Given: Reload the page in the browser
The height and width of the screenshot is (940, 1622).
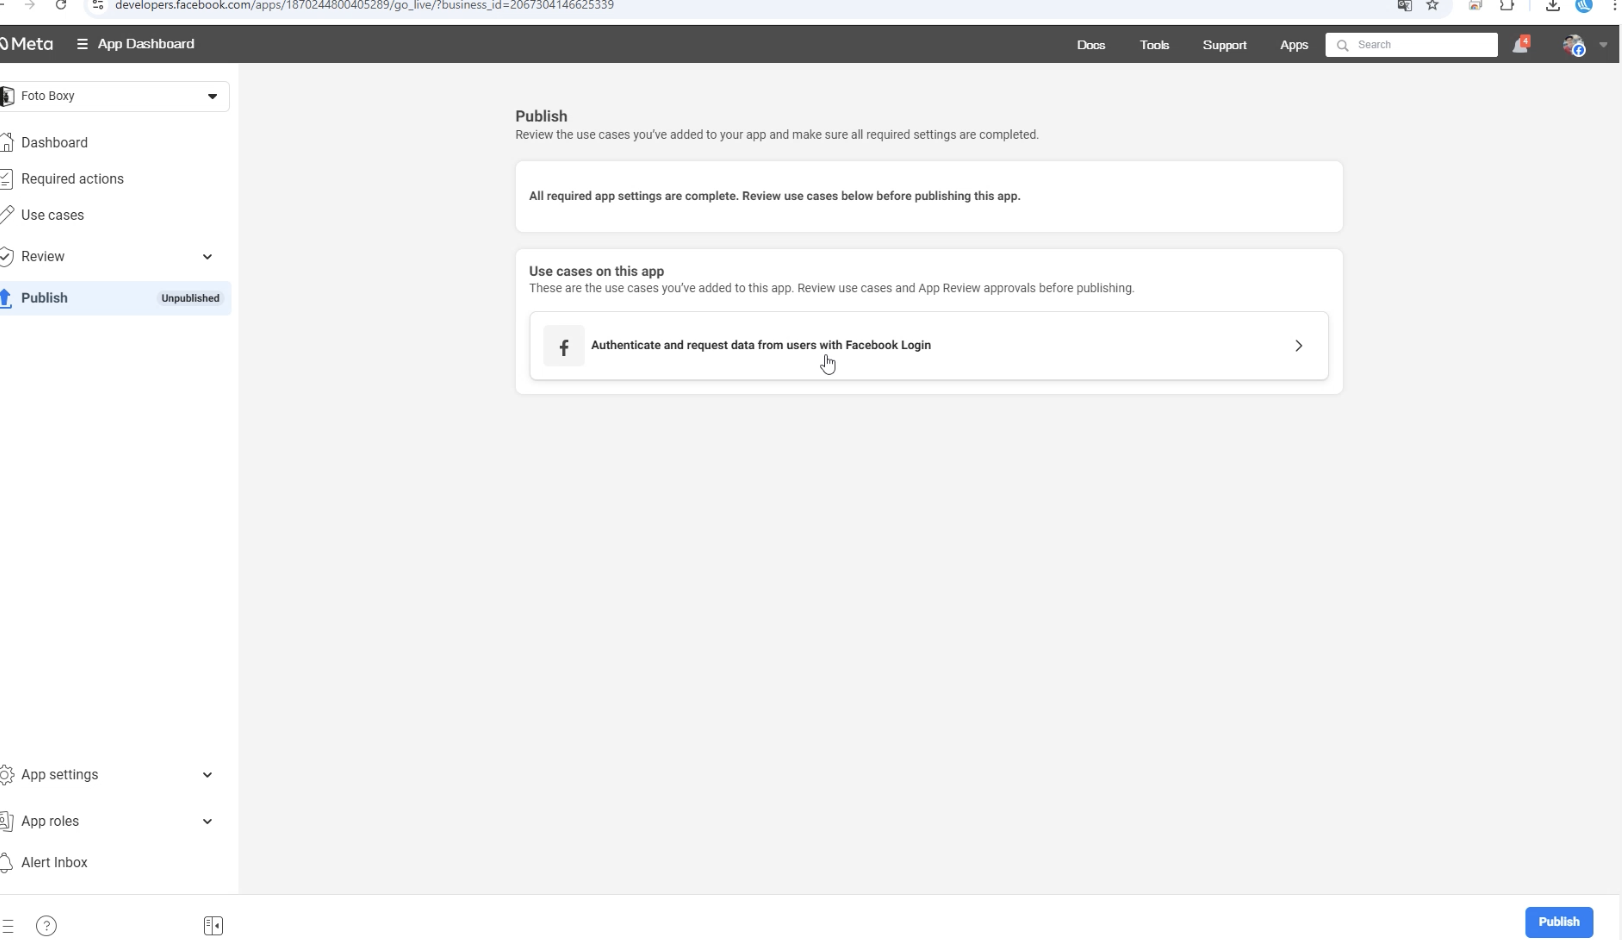Looking at the screenshot, I should pos(61,6).
